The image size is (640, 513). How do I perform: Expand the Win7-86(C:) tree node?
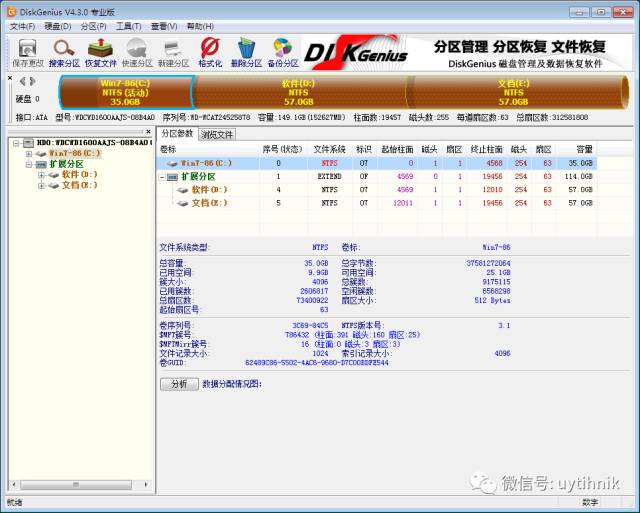tap(29, 154)
